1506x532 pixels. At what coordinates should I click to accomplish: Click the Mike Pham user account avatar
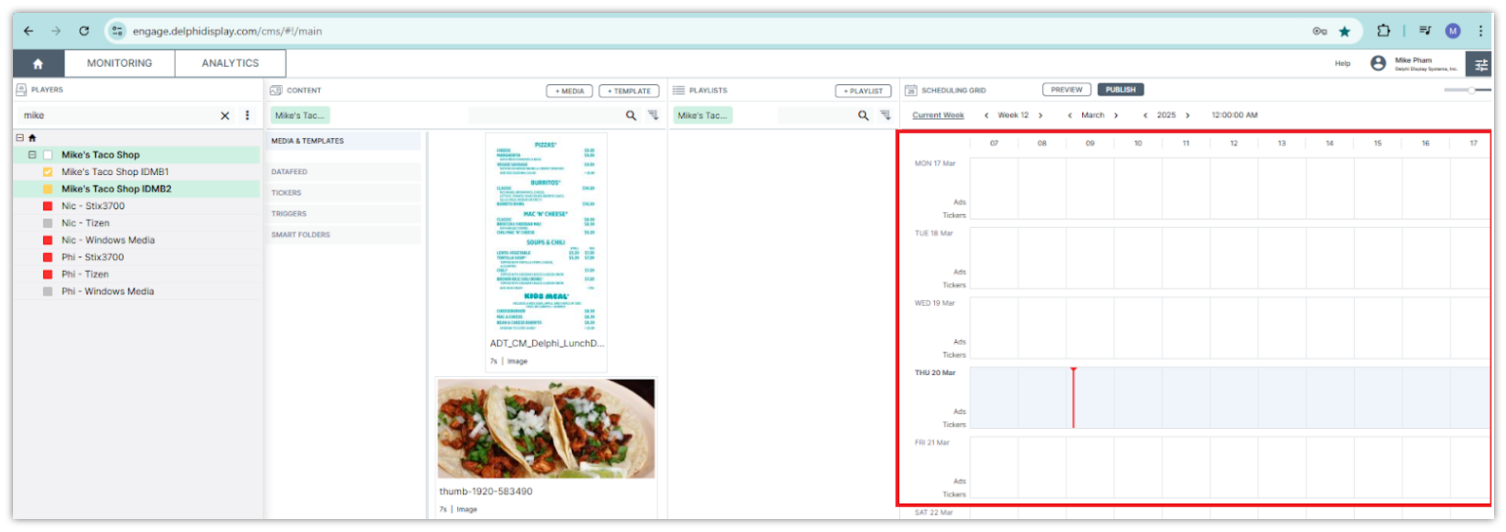point(1378,64)
